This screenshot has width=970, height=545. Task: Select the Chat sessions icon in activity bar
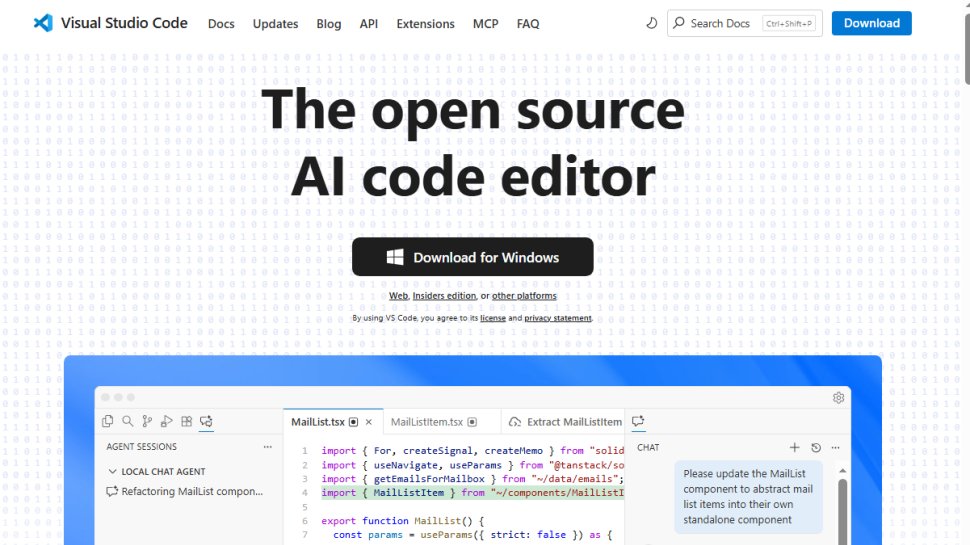206,421
